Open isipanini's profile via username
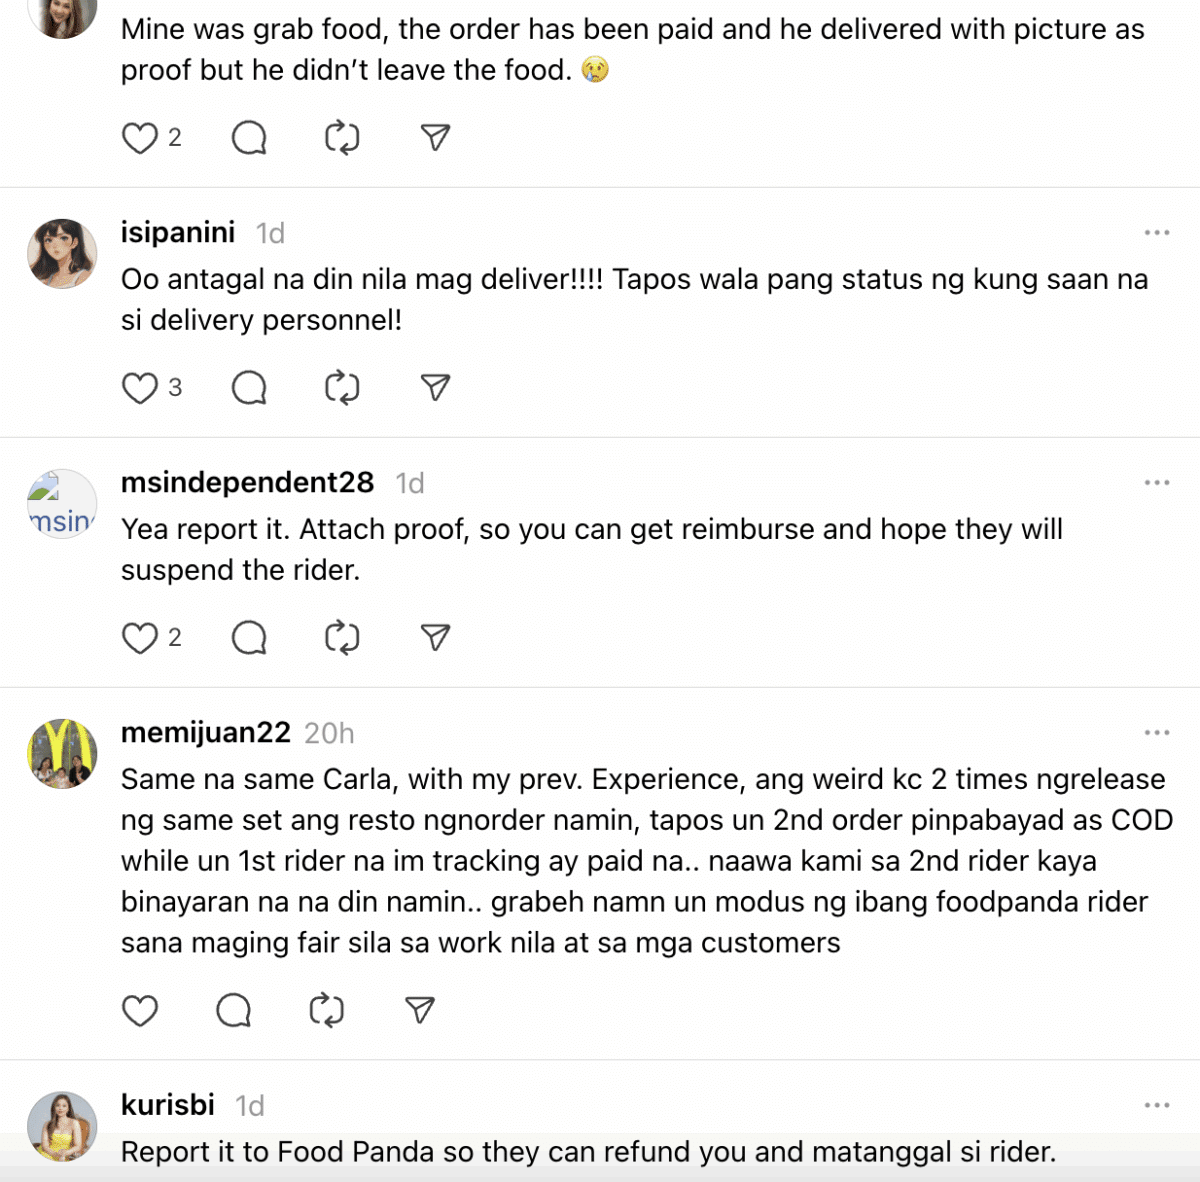The width and height of the screenshot is (1200, 1182). [x=178, y=232]
